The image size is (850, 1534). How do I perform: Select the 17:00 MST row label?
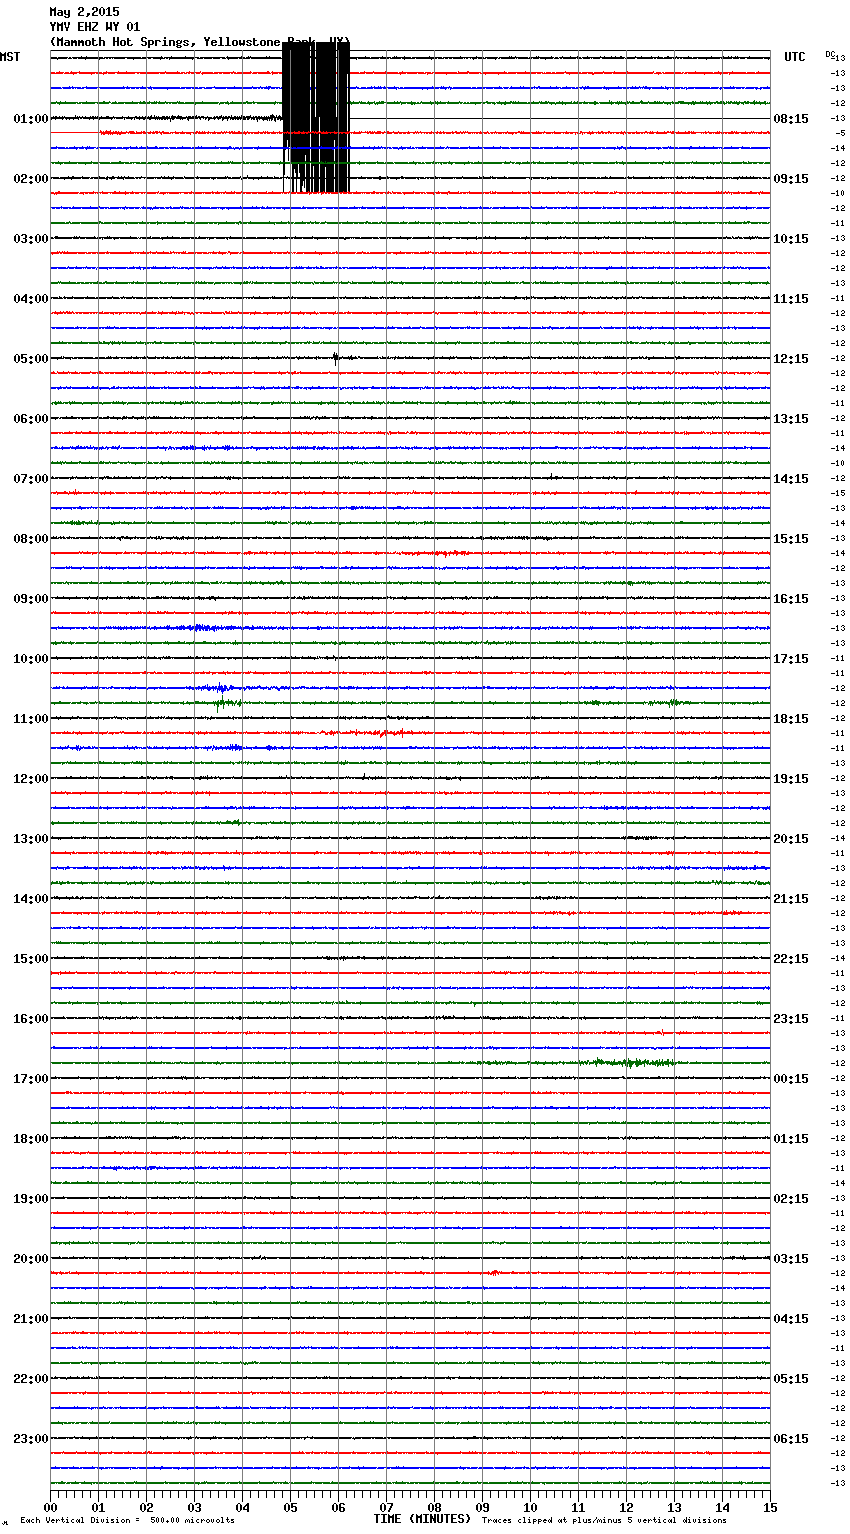coord(31,1079)
